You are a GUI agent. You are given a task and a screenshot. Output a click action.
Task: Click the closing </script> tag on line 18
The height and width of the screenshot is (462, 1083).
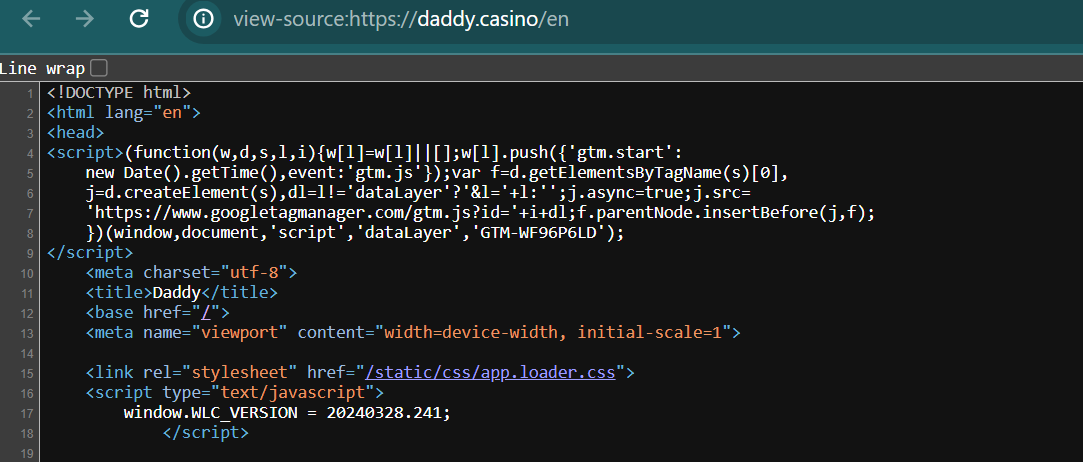click(206, 433)
